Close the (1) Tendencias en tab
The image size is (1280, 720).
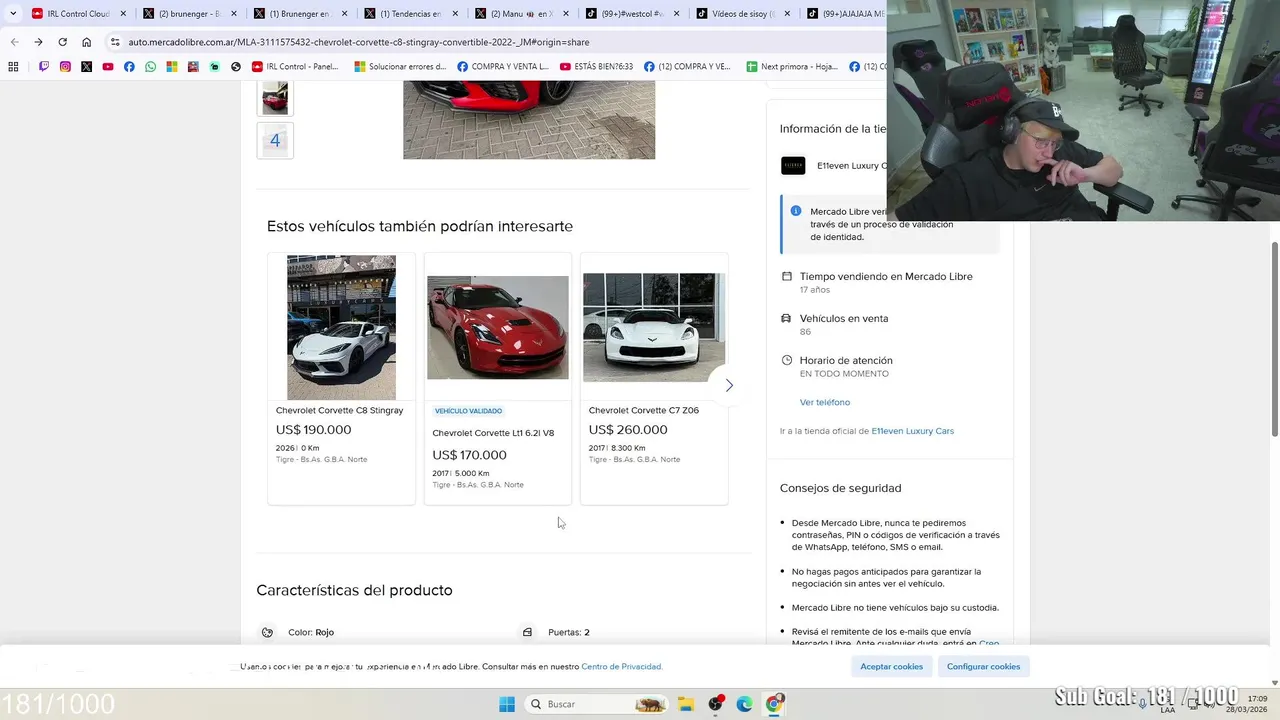click(x=454, y=14)
